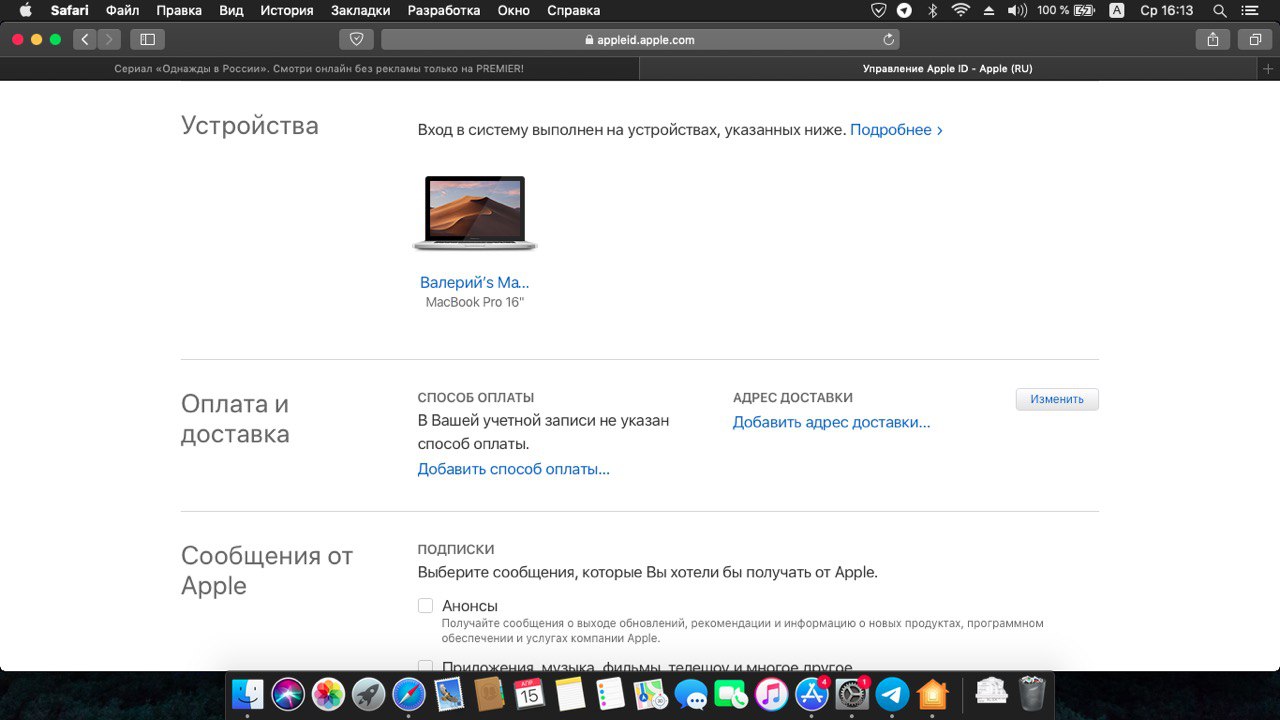Open Maps app in the Dock
The height and width of the screenshot is (720, 1280).
[x=651, y=693]
